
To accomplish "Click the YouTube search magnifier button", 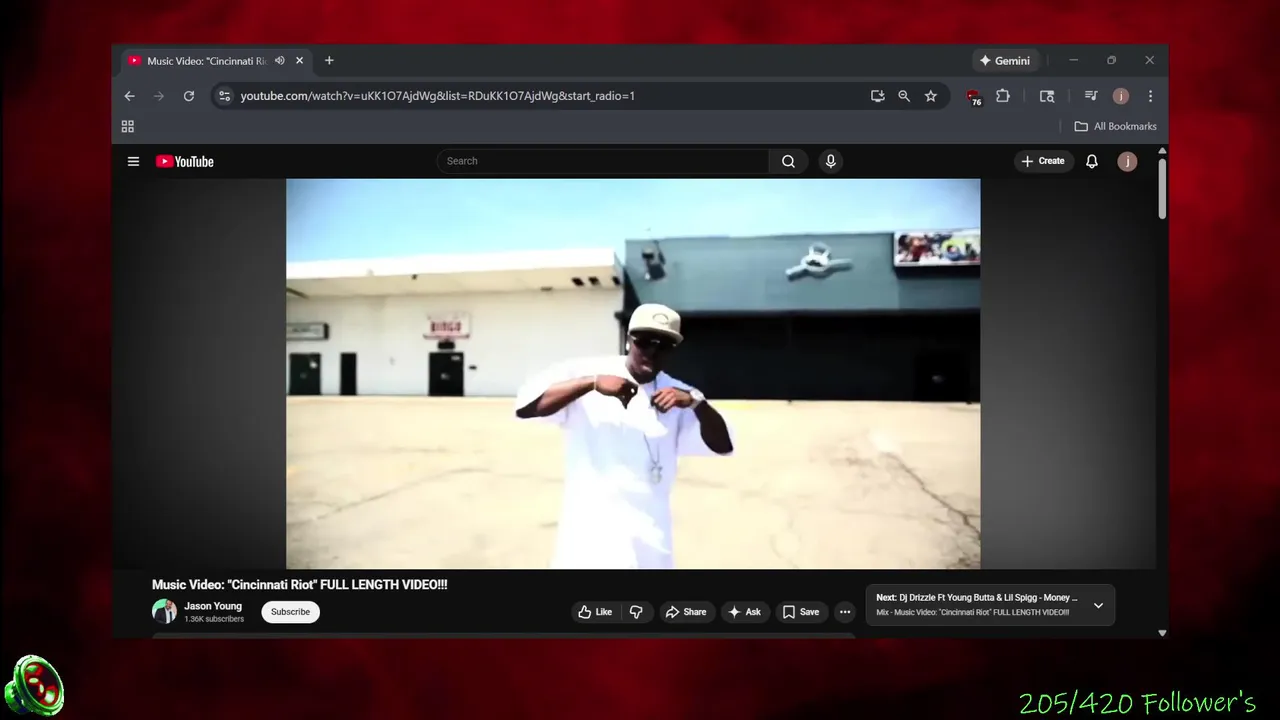I will click(x=789, y=161).
